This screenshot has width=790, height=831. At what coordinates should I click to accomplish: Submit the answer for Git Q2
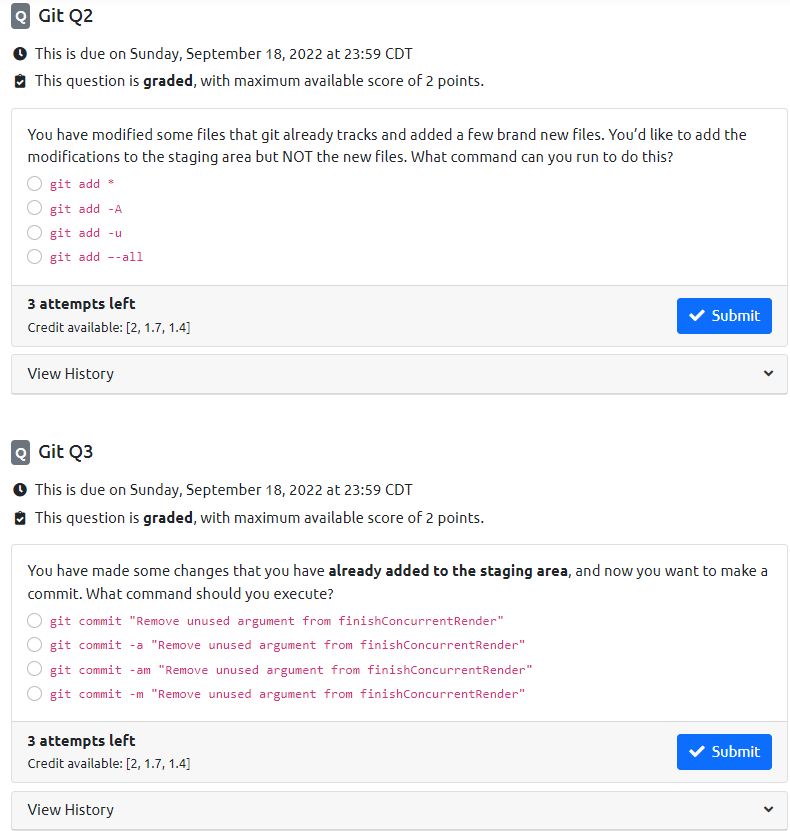724,316
